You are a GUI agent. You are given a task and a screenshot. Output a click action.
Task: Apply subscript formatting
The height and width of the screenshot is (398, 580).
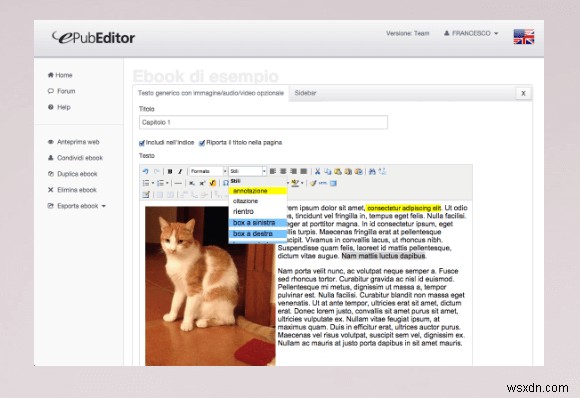(x=192, y=183)
